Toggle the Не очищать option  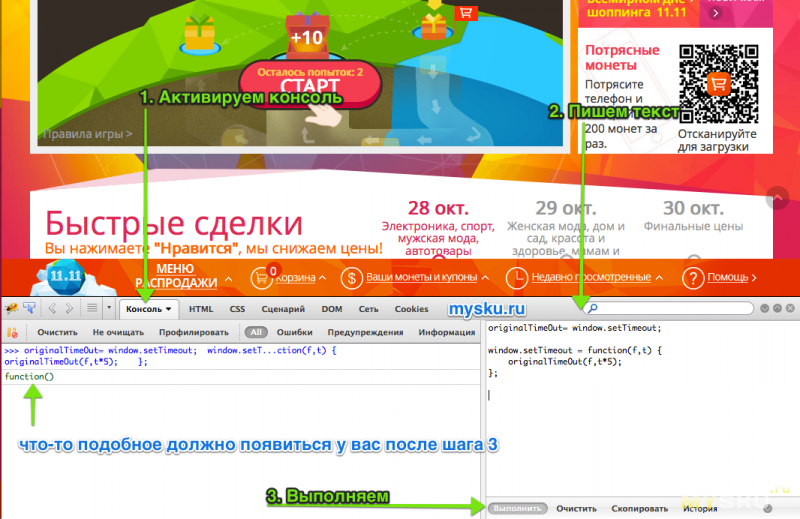(x=118, y=332)
